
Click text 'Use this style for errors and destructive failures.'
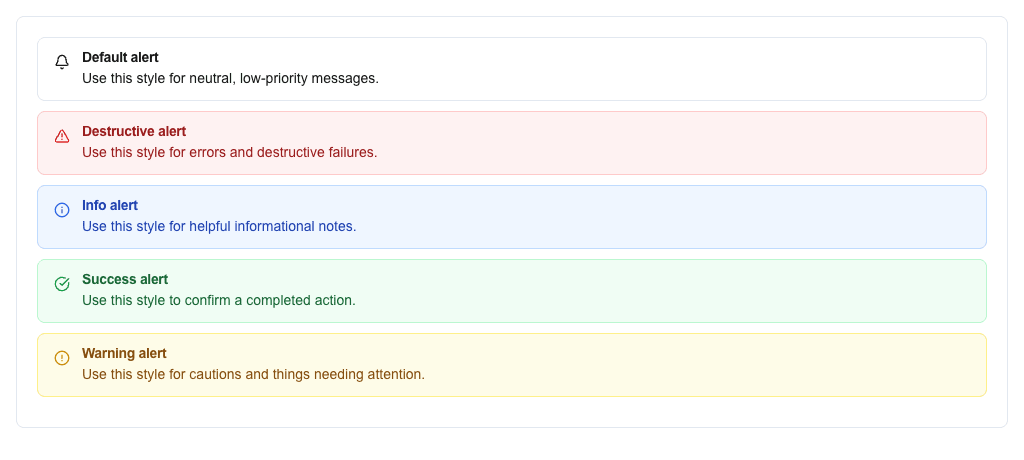coord(230,152)
